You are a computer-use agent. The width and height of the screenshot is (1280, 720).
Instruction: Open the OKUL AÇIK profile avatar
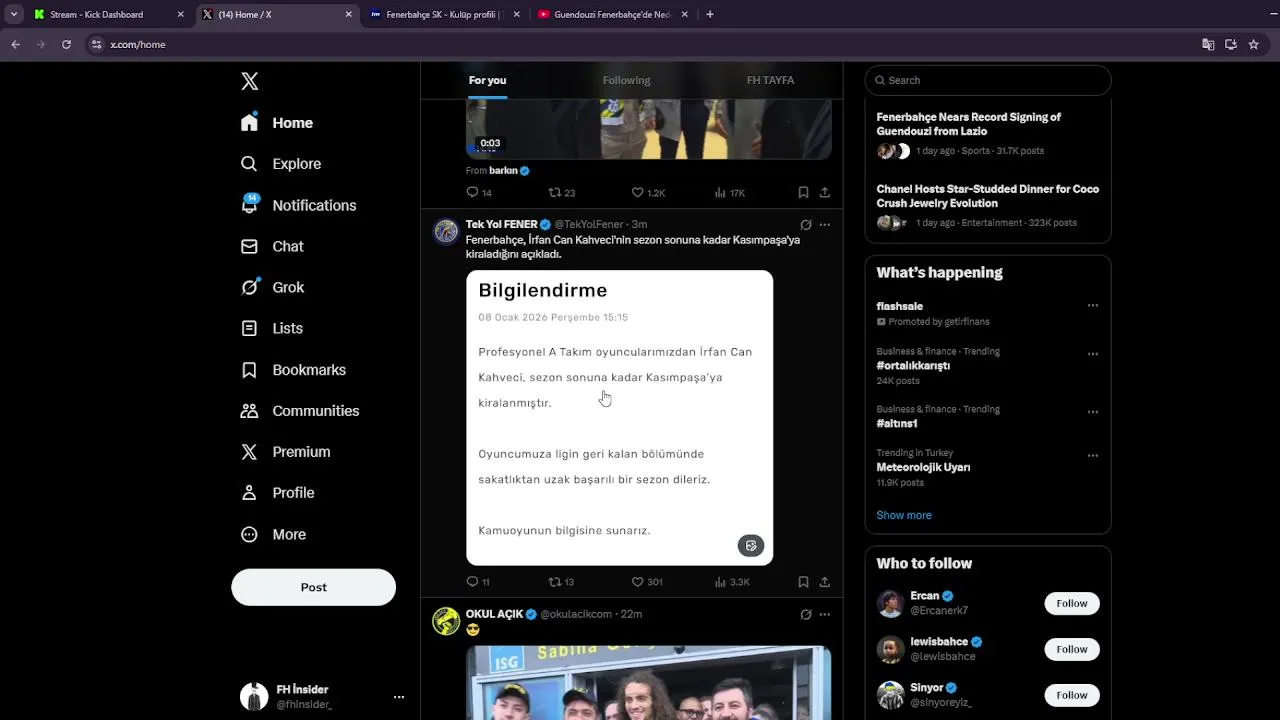click(446, 621)
